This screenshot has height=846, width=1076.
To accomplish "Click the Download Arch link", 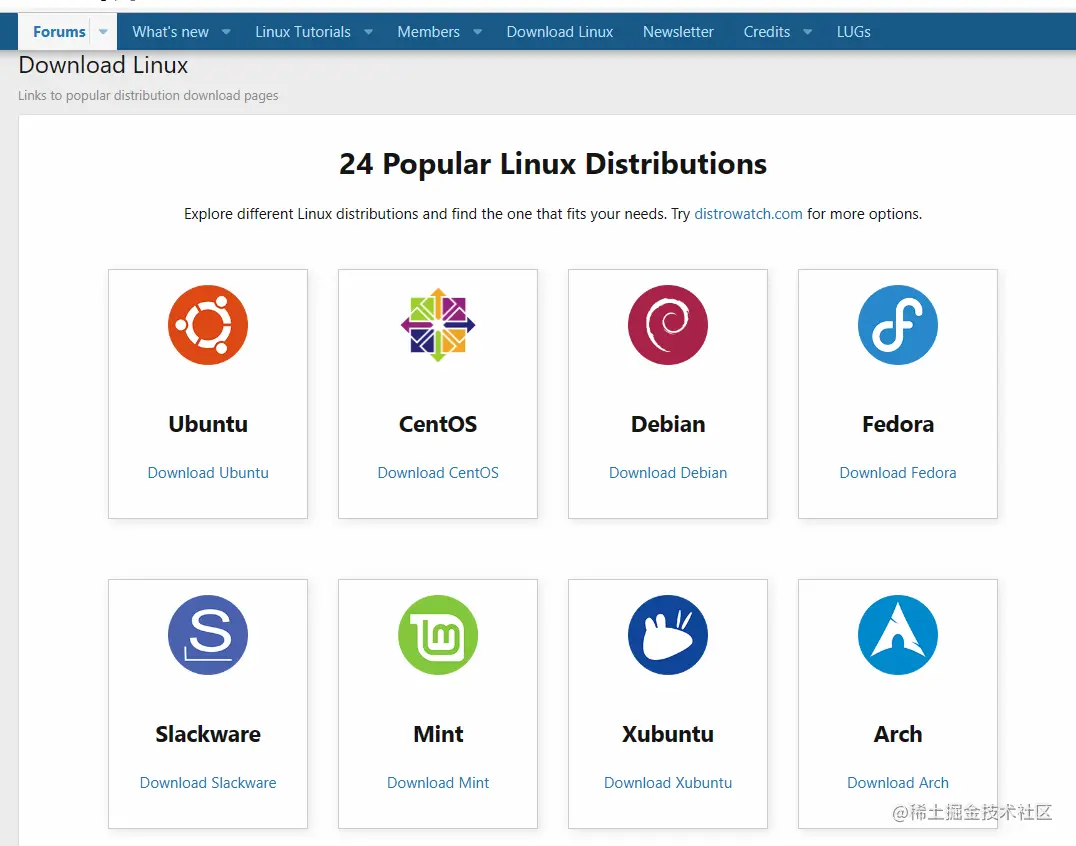I will point(898,783).
